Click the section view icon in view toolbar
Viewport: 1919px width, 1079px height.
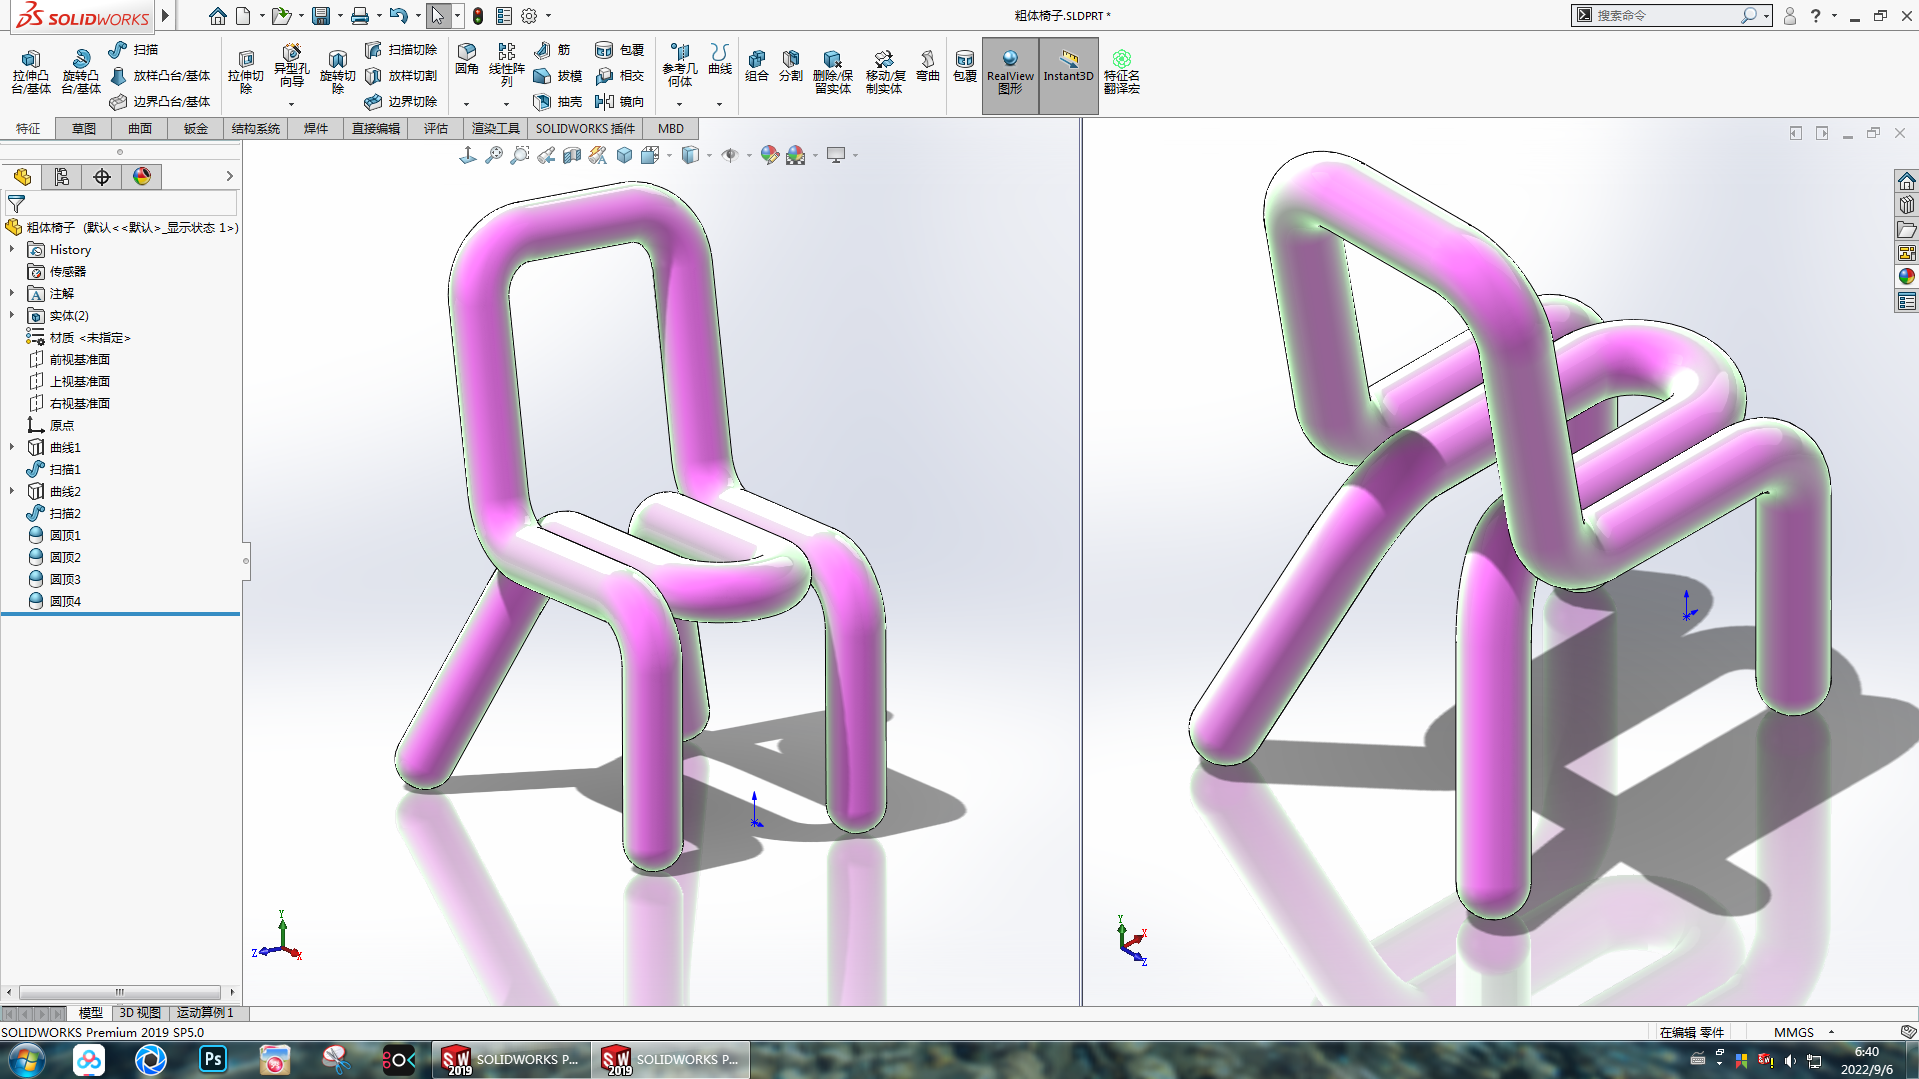(571, 155)
